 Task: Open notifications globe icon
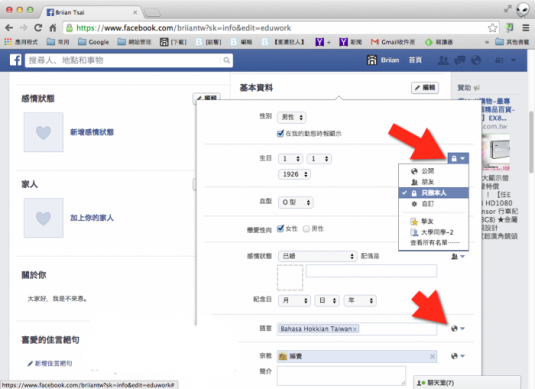pos(476,60)
